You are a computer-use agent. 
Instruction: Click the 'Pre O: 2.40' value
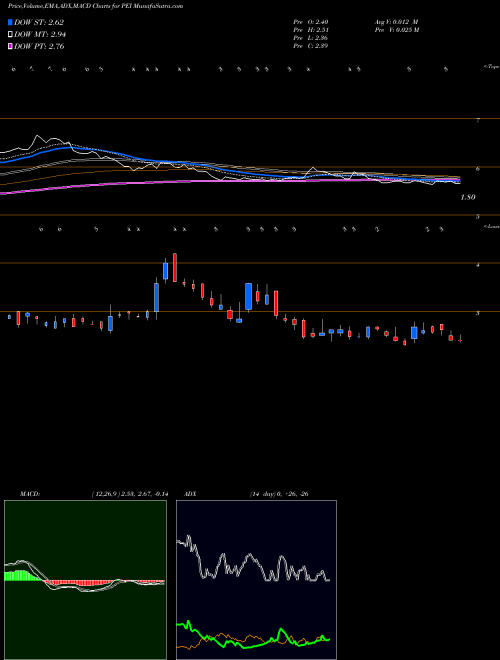coord(311,22)
